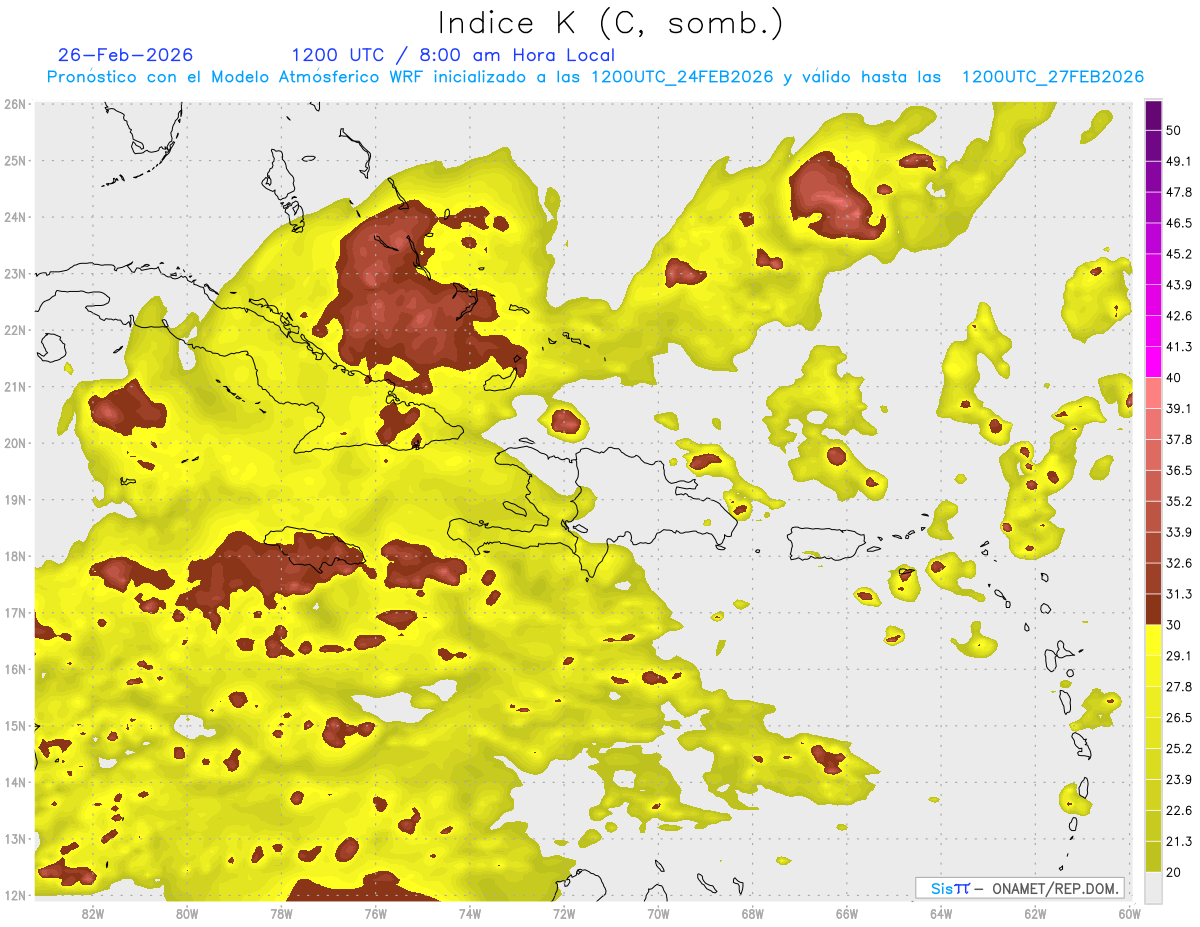Click the legend value '41.3'
The height and width of the screenshot is (927, 1200).
pos(1179,348)
